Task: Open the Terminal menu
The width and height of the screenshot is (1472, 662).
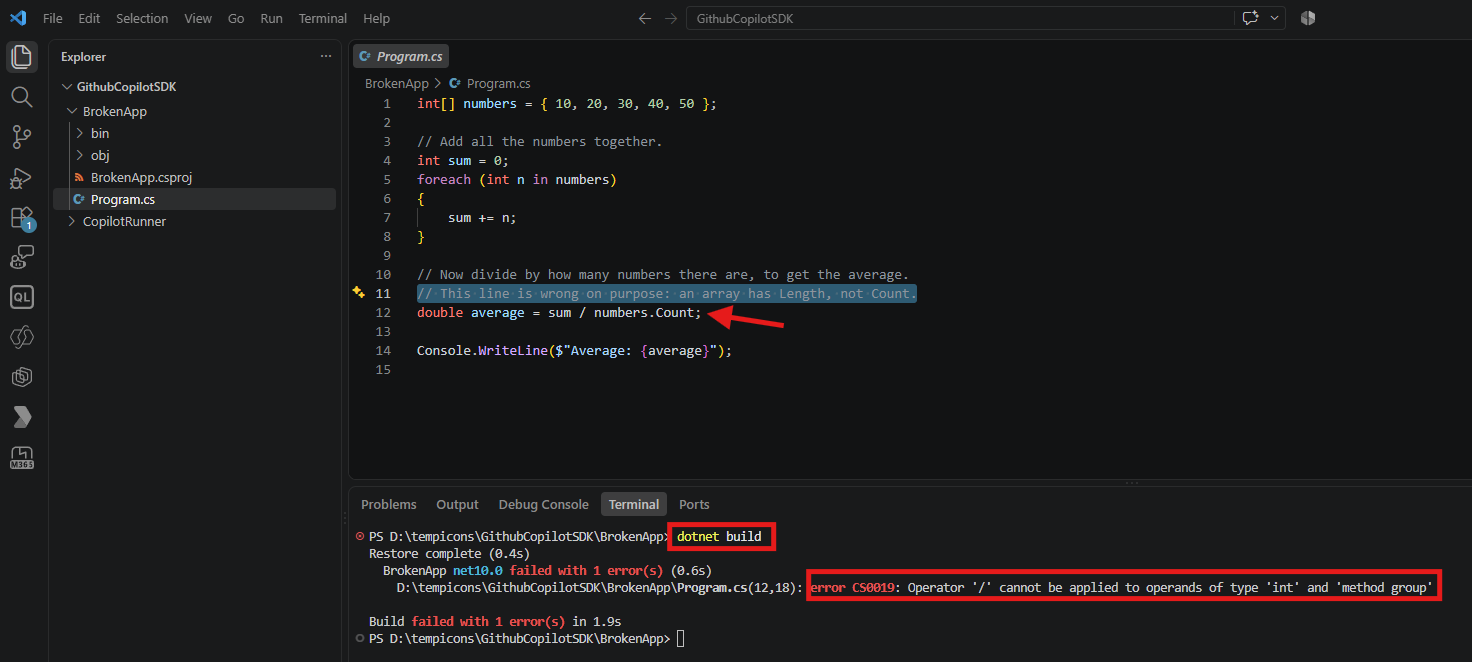Action: (x=323, y=18)
